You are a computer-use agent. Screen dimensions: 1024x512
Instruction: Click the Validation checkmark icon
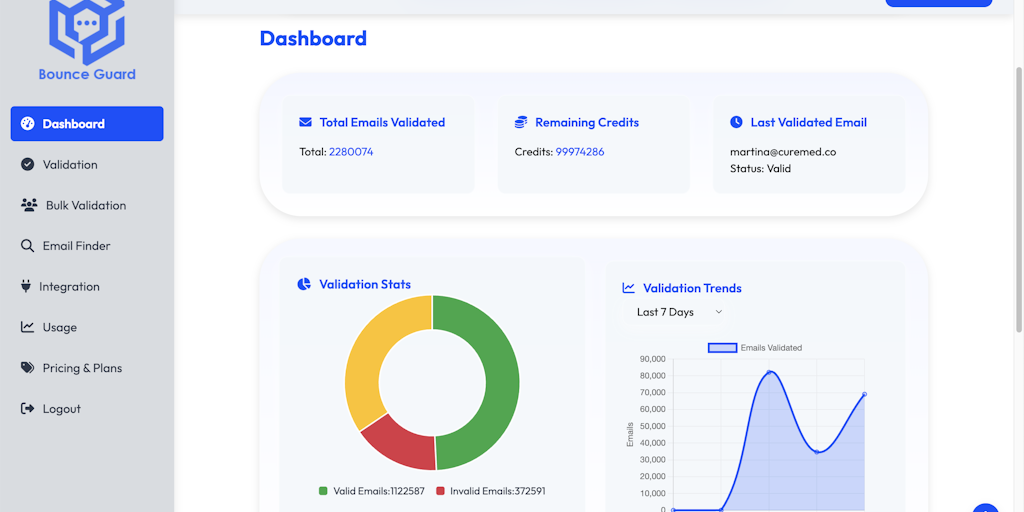27,165
